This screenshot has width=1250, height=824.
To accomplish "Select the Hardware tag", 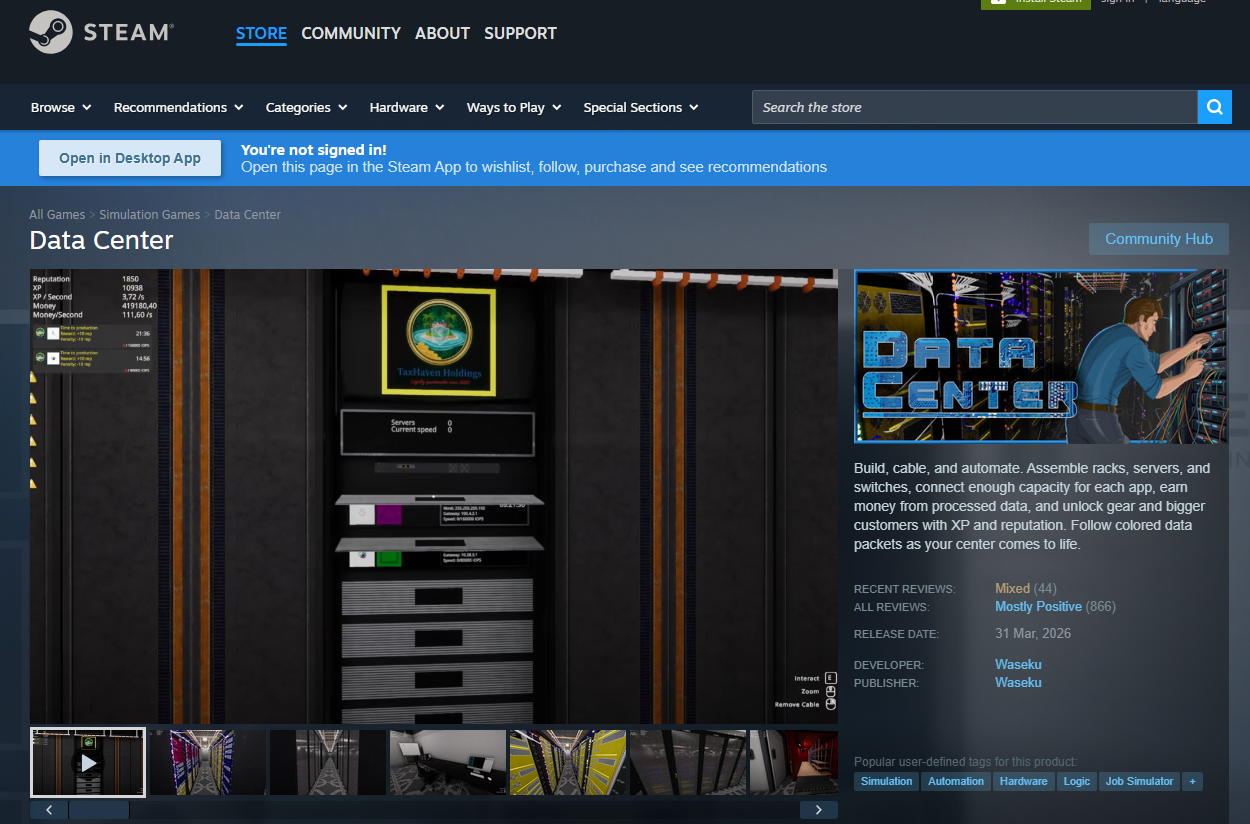I will [x=1023, y=781].
